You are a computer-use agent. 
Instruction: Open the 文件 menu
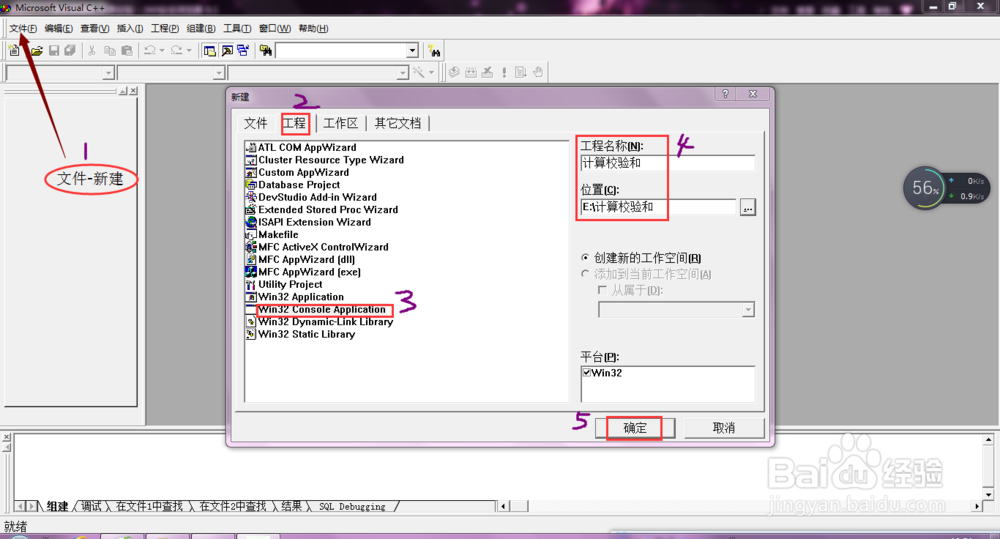(x=23, y=28)
